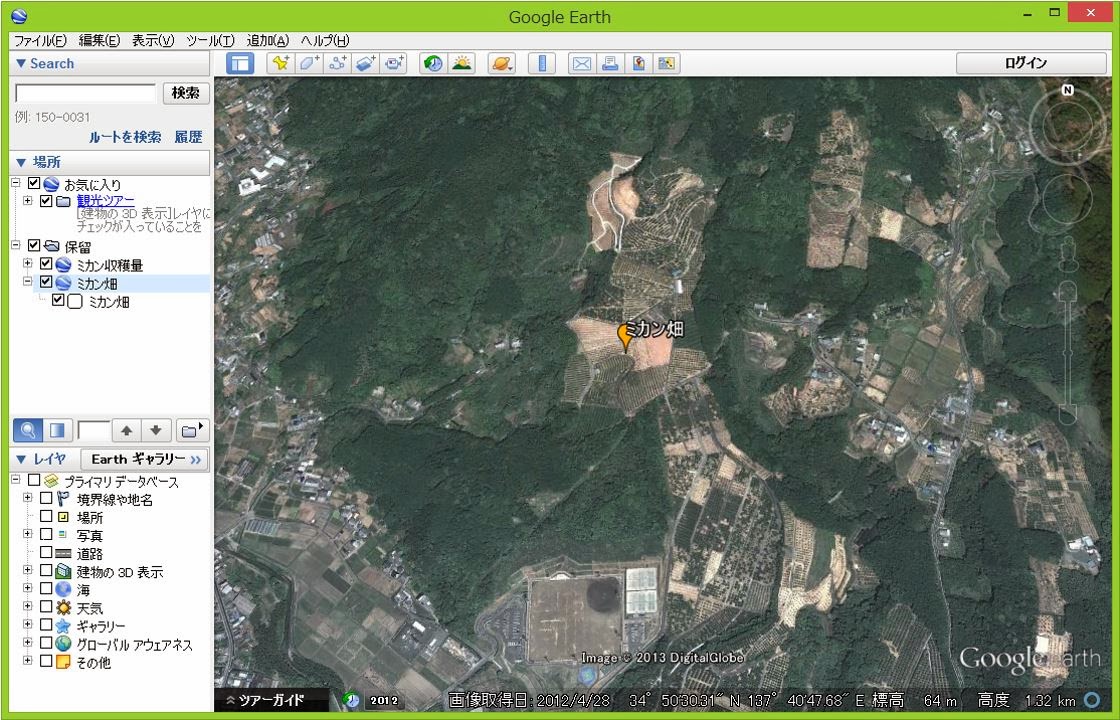The width and height of the screenshot is (1120, 720).
Task: Click the 検索 search button
Action: (186, 93)
